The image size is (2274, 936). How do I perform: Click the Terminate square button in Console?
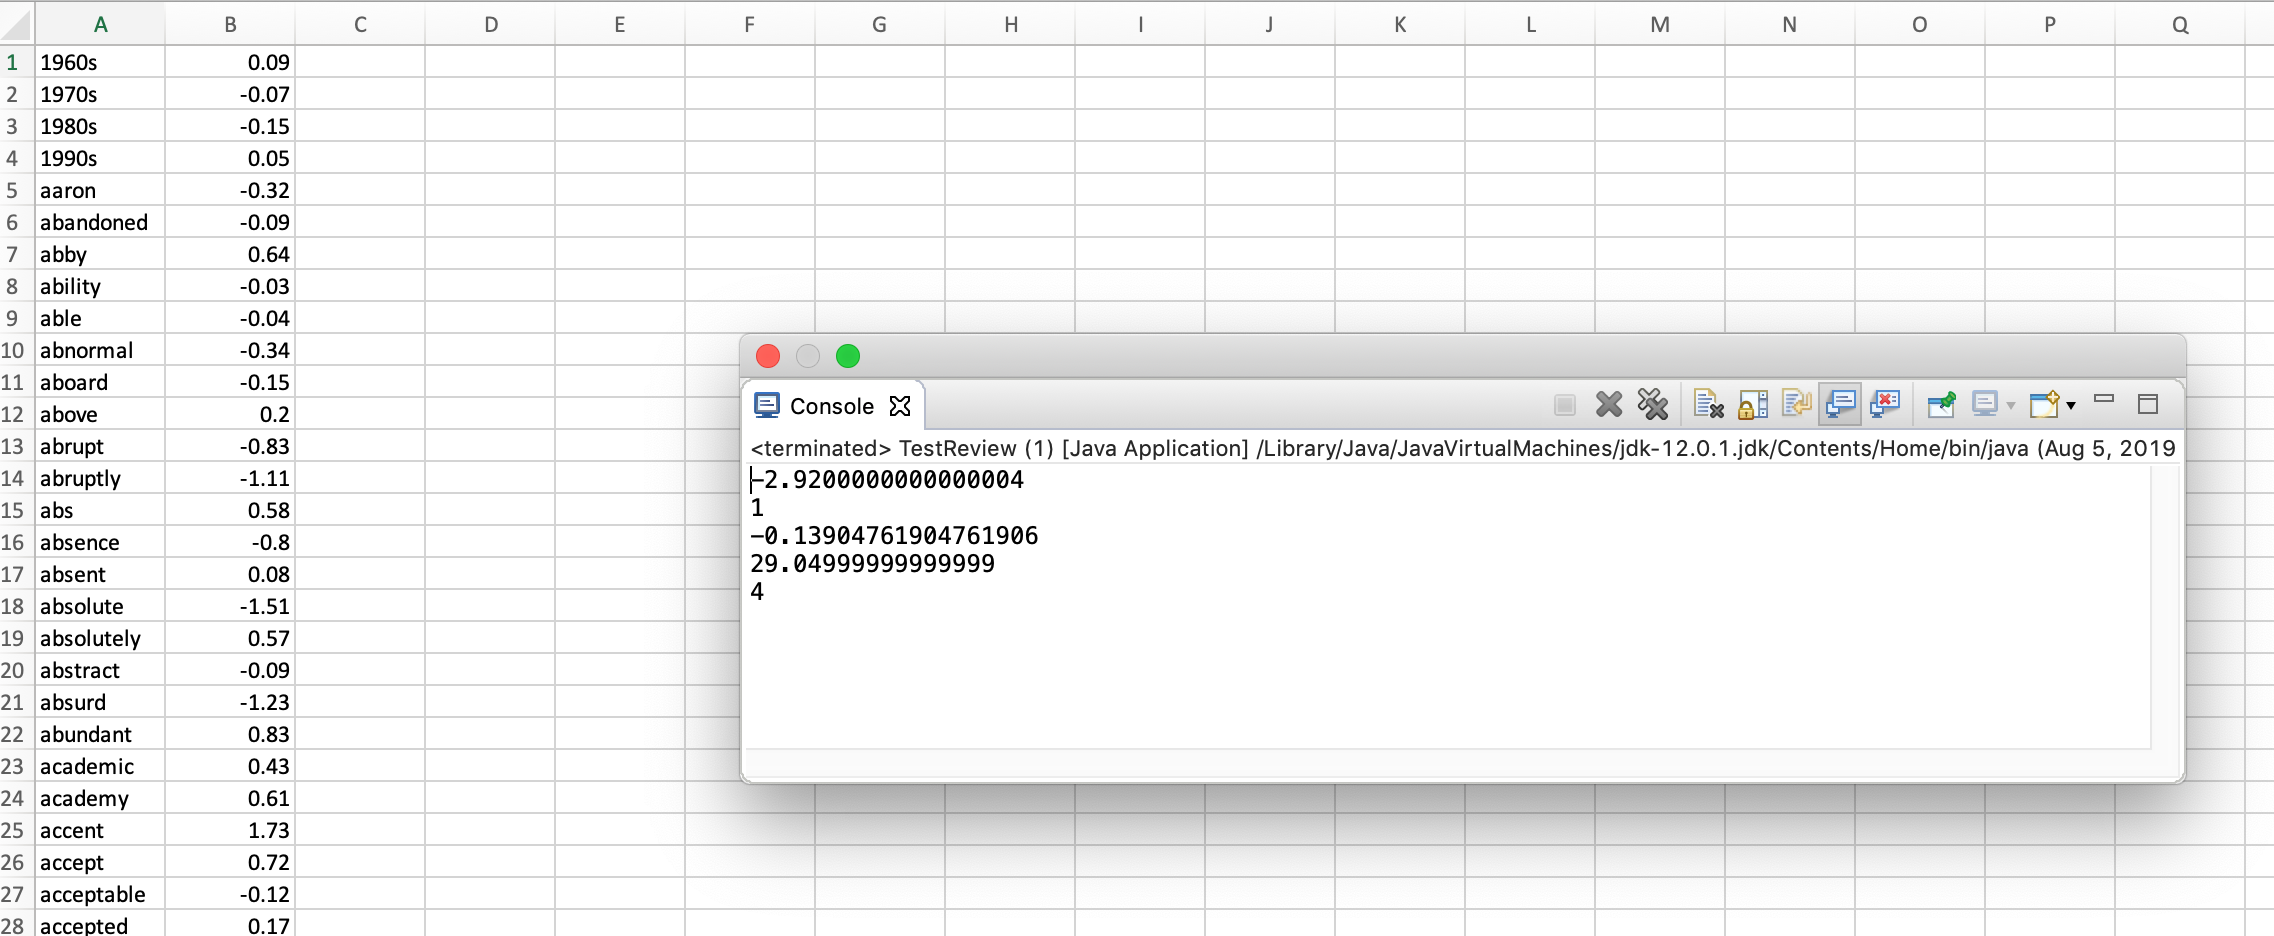(x=1565, y=405)
